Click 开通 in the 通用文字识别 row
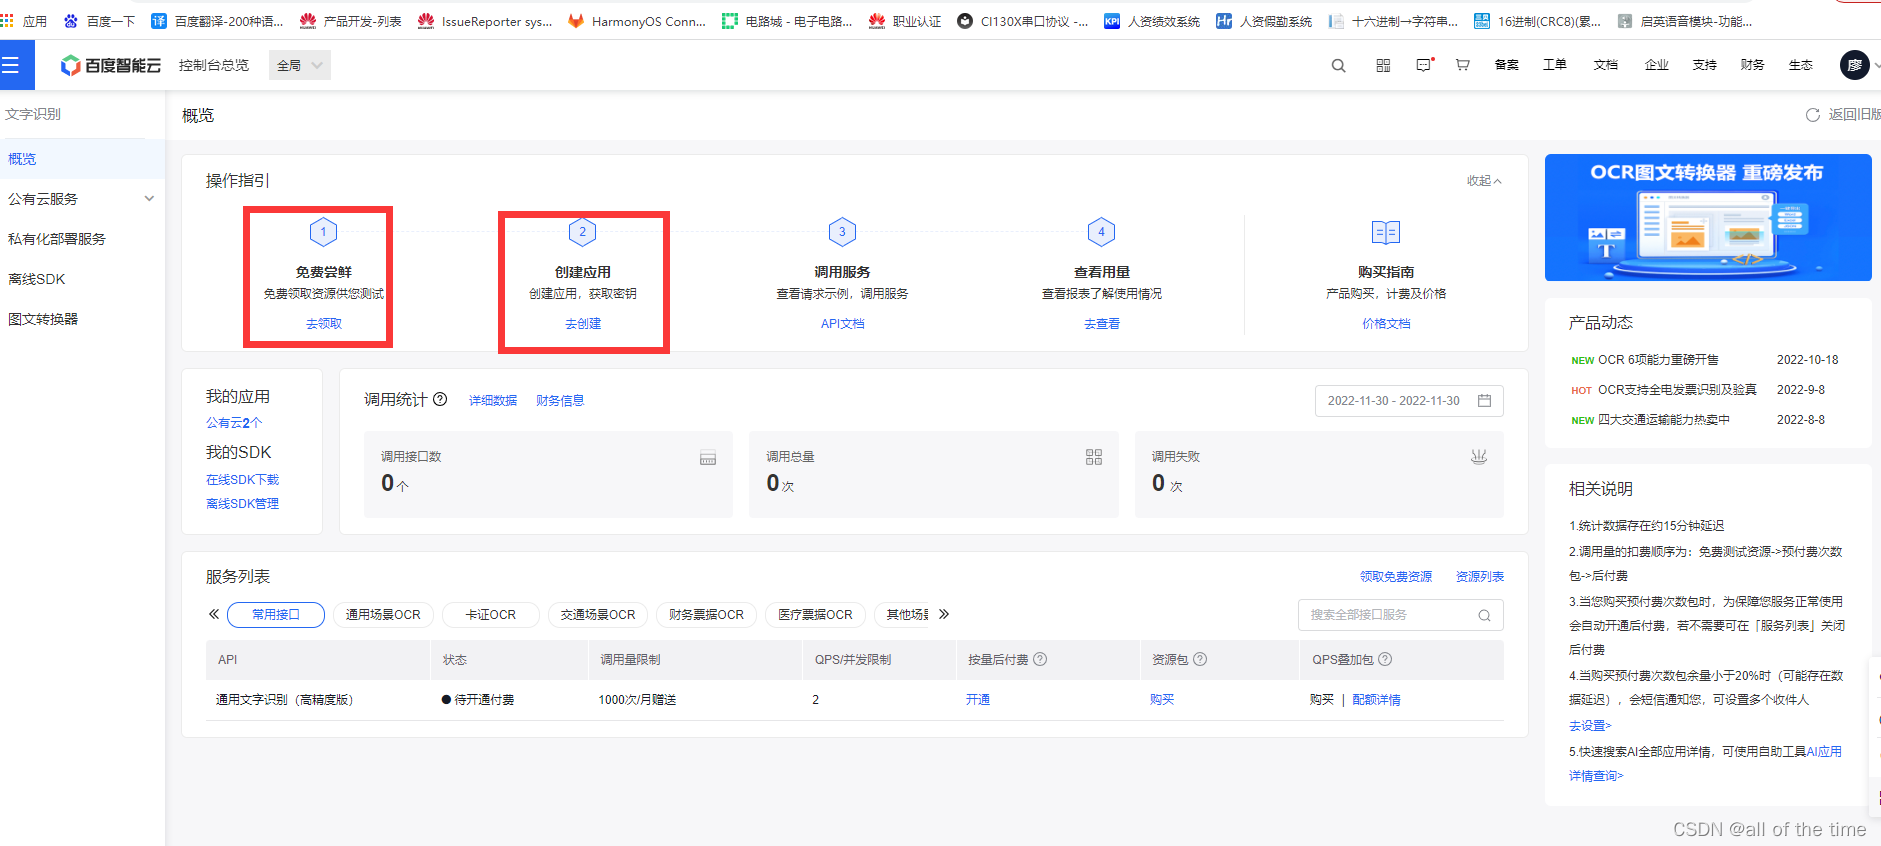The height and width of the screenshot is (846, 1881). point(977,700)
